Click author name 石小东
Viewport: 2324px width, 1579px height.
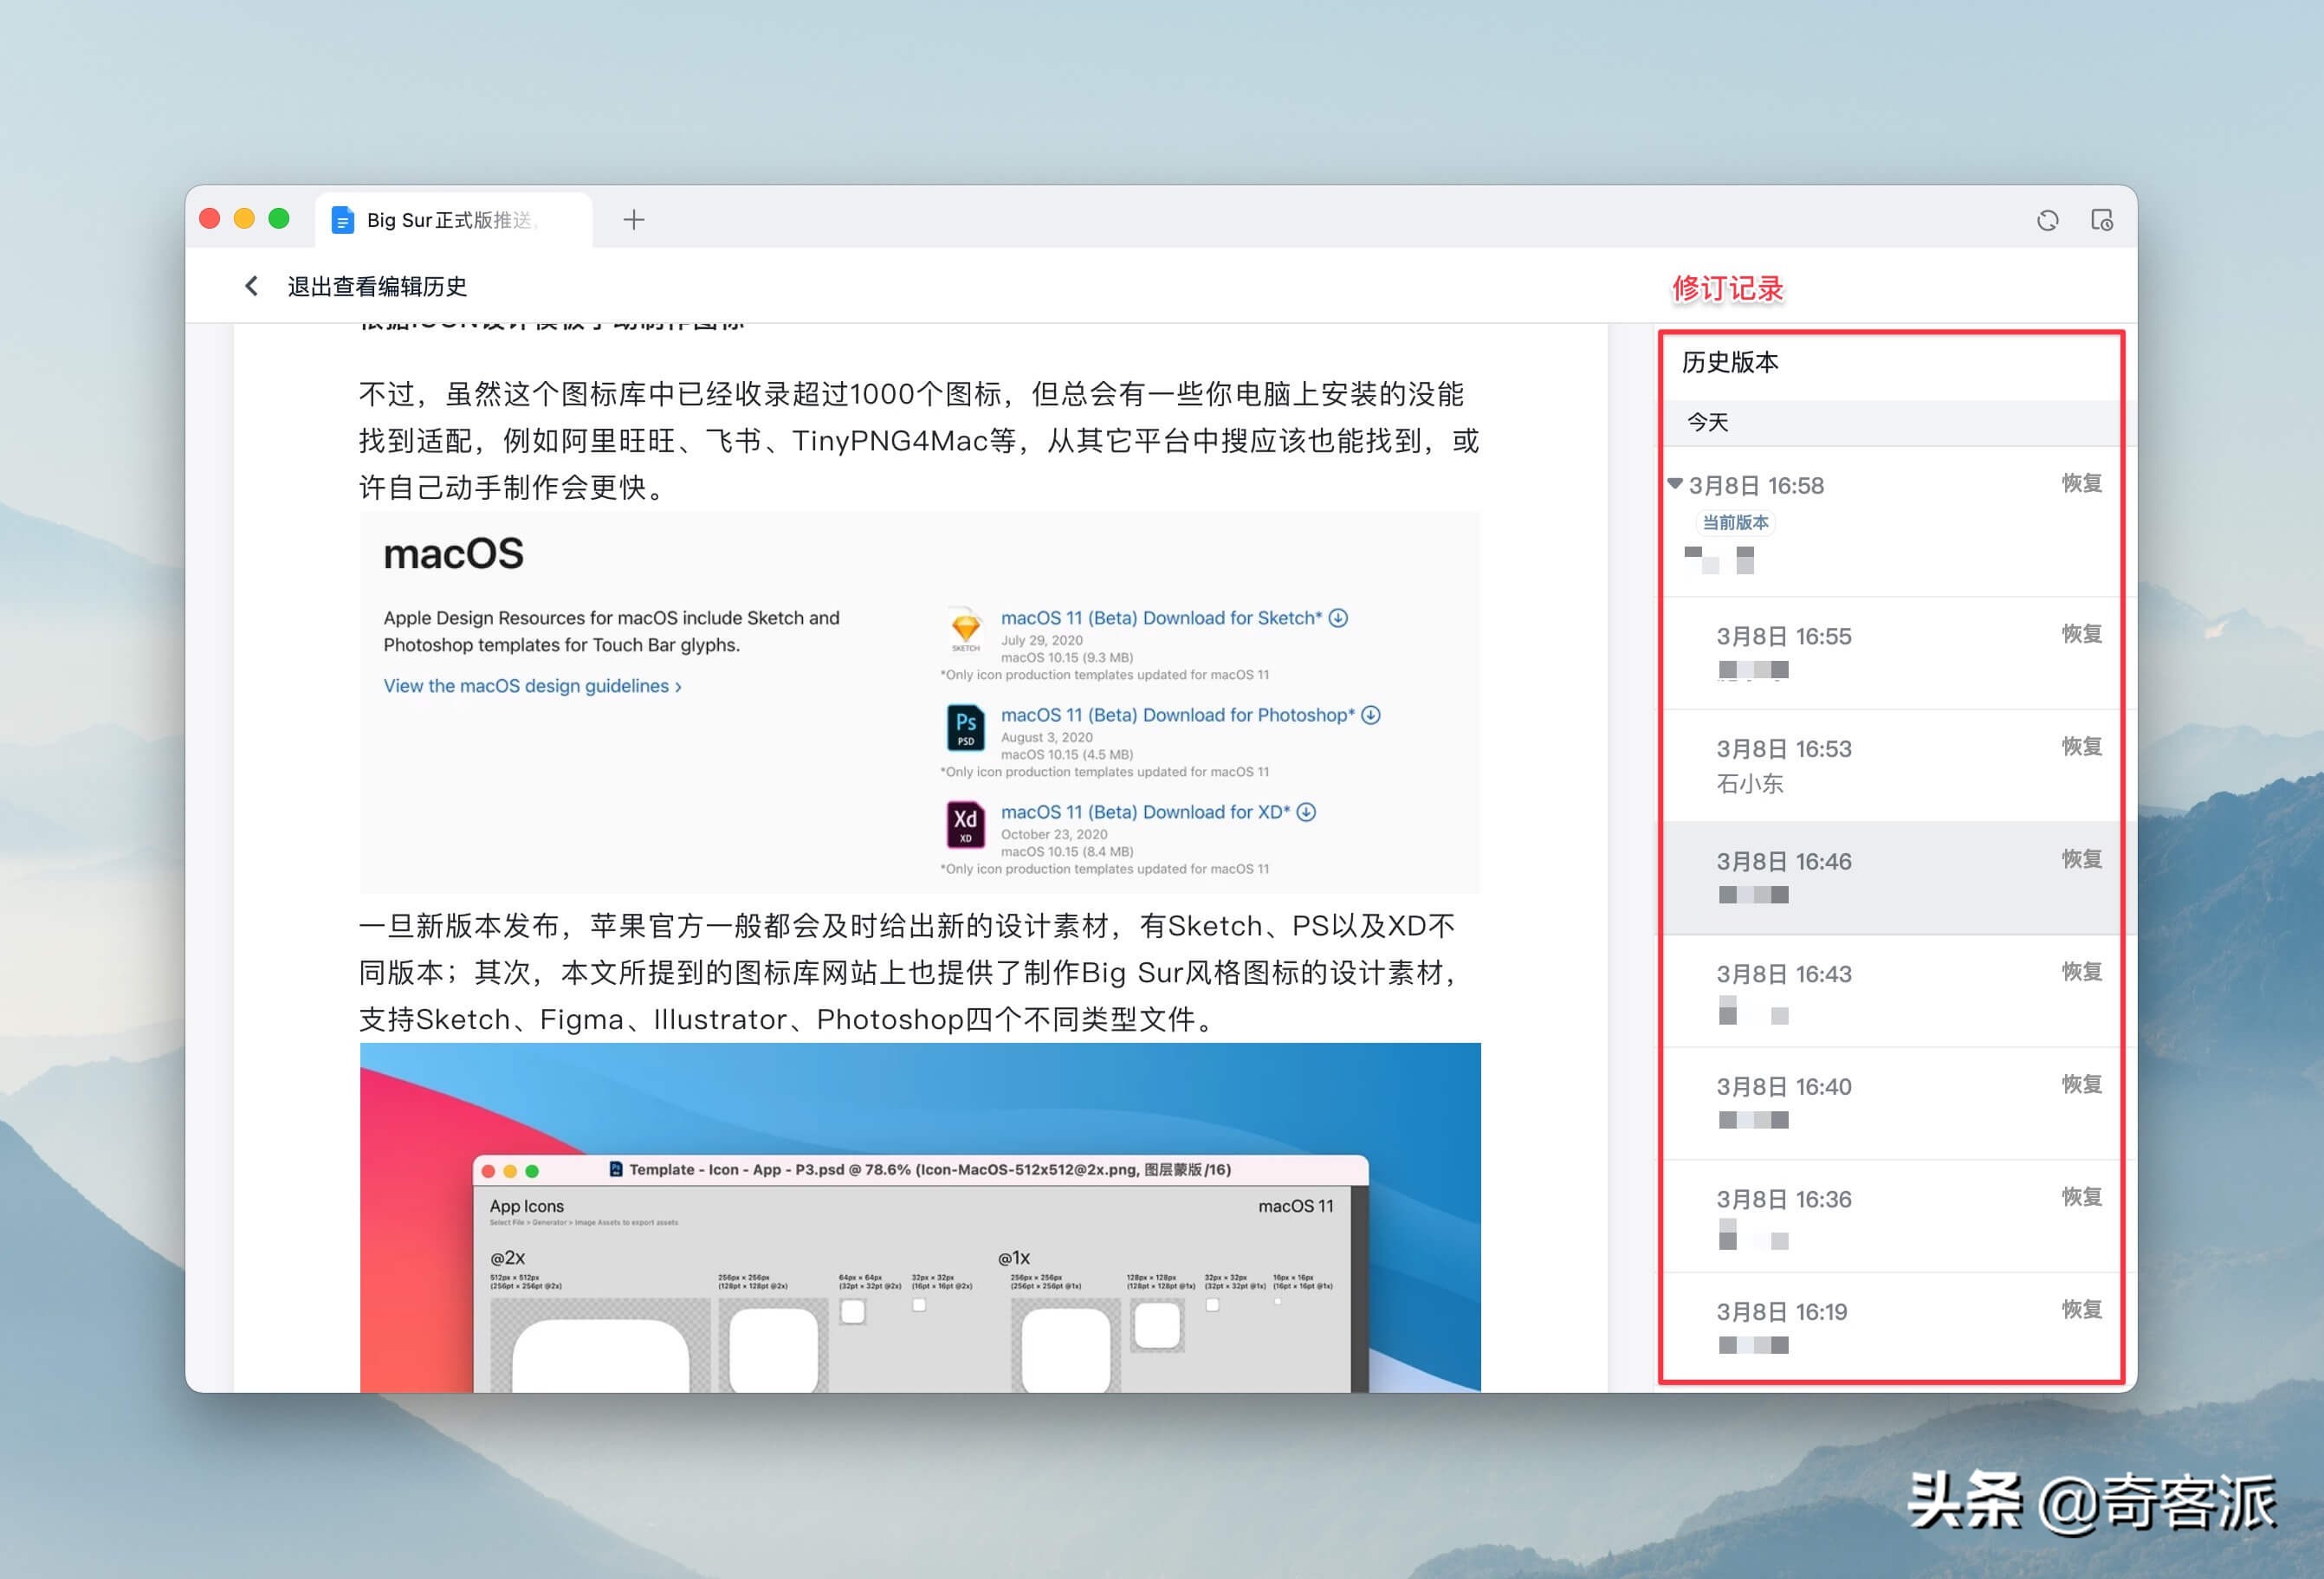pyautogui.click(x=1750, y=784)
